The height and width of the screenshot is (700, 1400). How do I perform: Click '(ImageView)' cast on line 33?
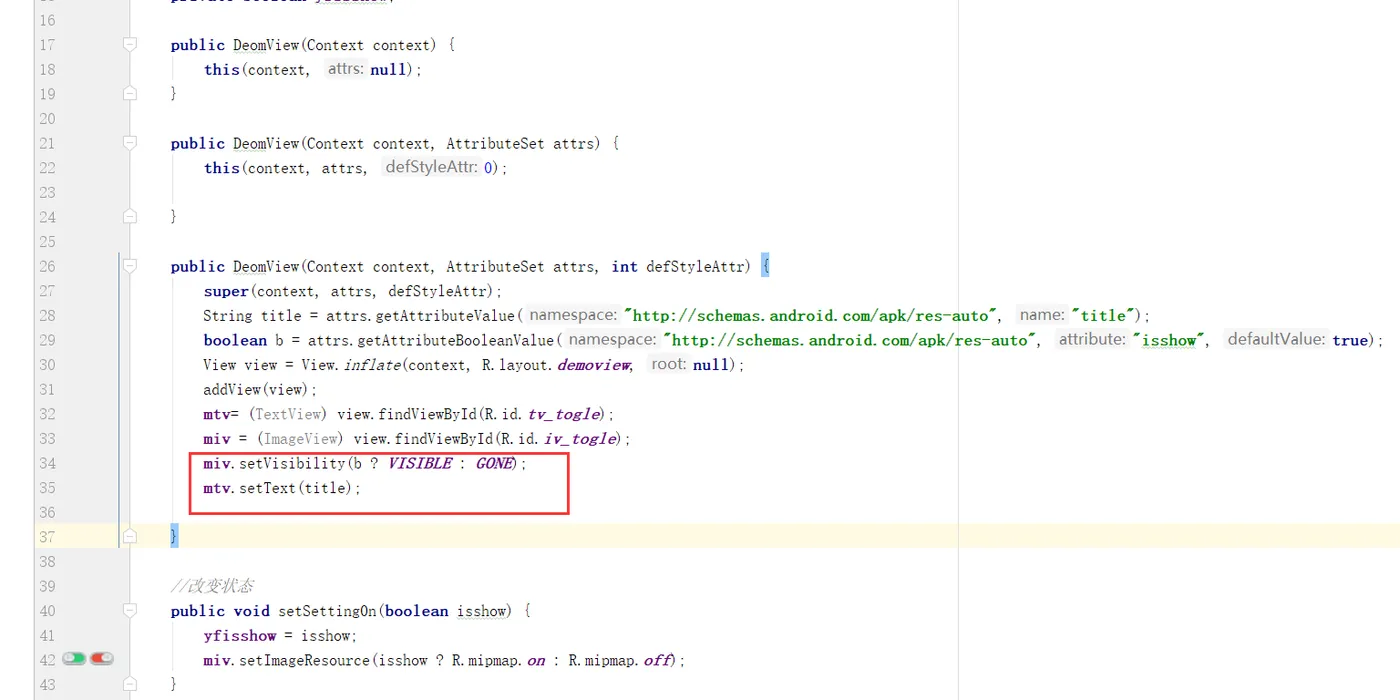301,439
